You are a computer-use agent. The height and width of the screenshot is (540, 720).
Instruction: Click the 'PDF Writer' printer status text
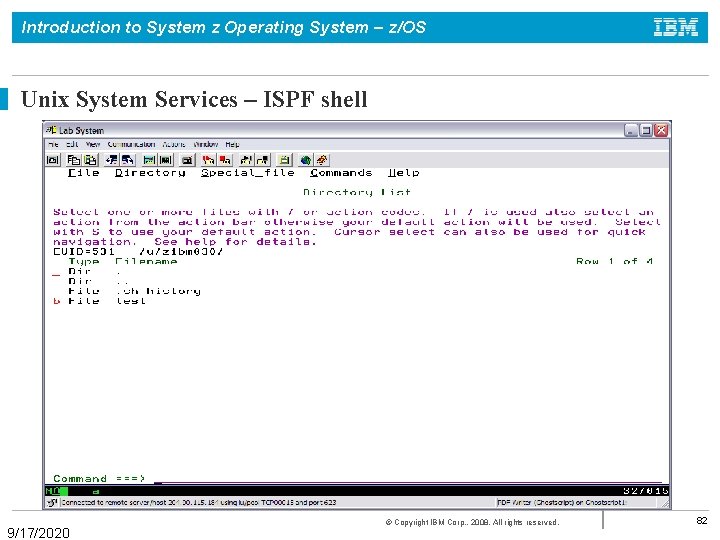pyautogui.click(x=562, y=503)
